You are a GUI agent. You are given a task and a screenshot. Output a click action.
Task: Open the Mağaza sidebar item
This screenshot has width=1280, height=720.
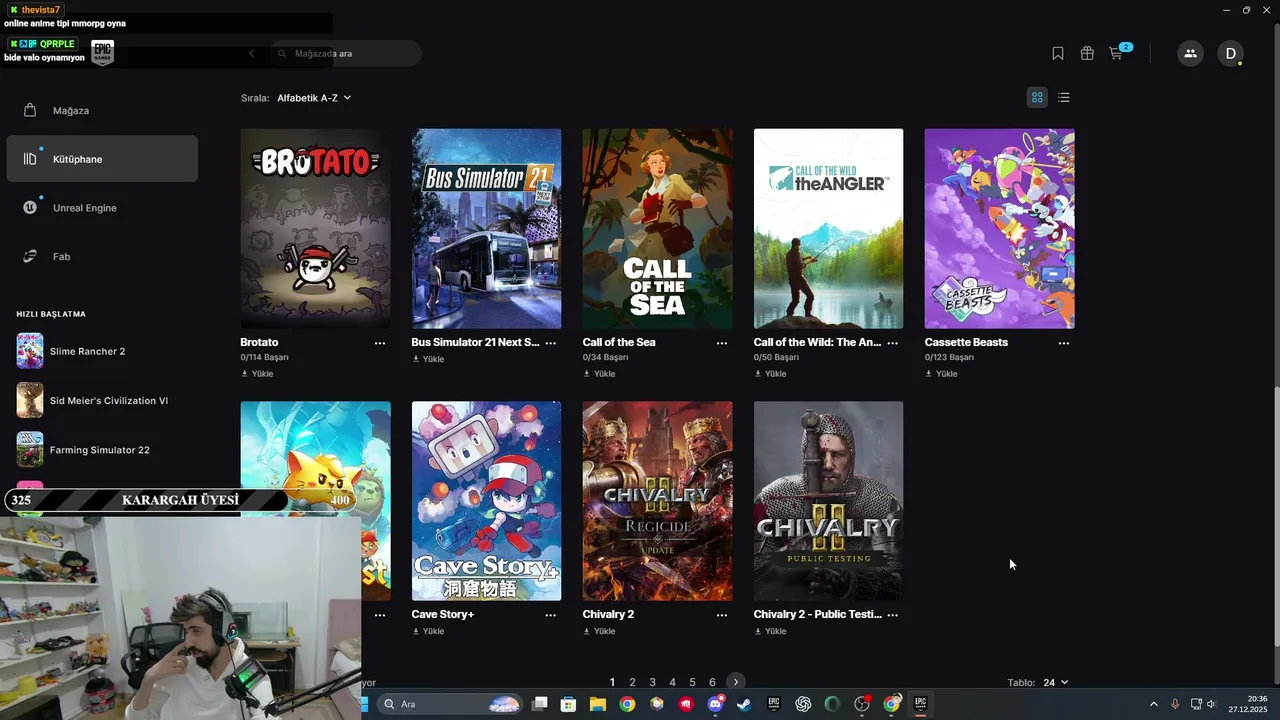click(102, 110)
